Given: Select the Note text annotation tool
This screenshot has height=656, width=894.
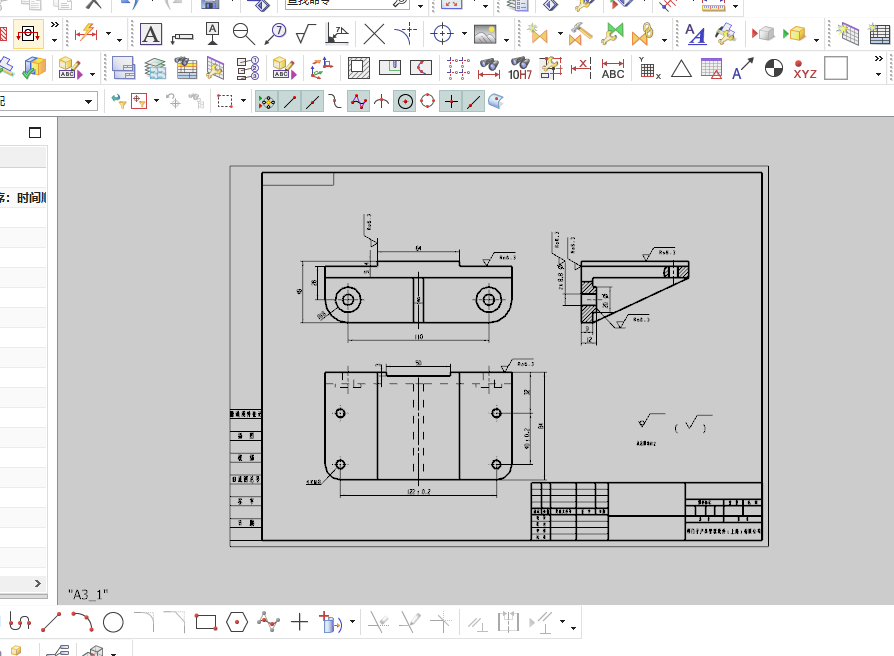Looking at the screenshot, I should coord(151,35).
